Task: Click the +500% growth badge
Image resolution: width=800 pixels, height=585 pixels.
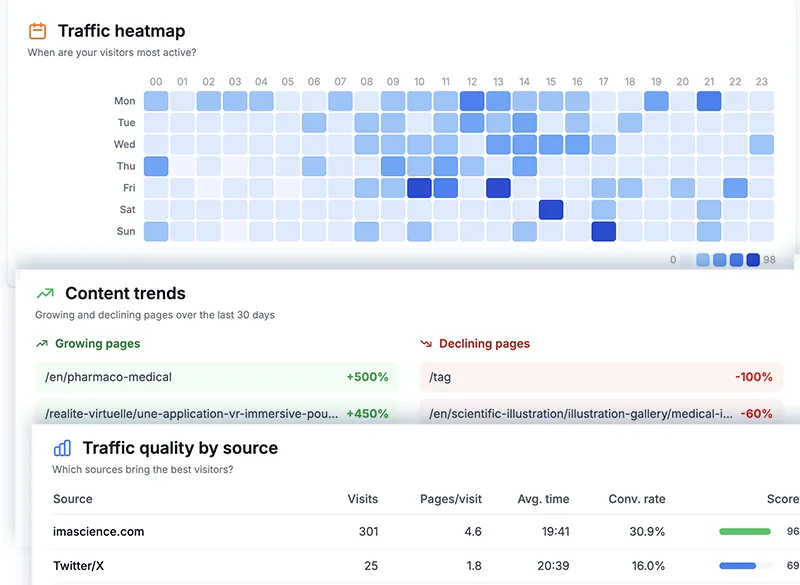Action: point(365,377)
